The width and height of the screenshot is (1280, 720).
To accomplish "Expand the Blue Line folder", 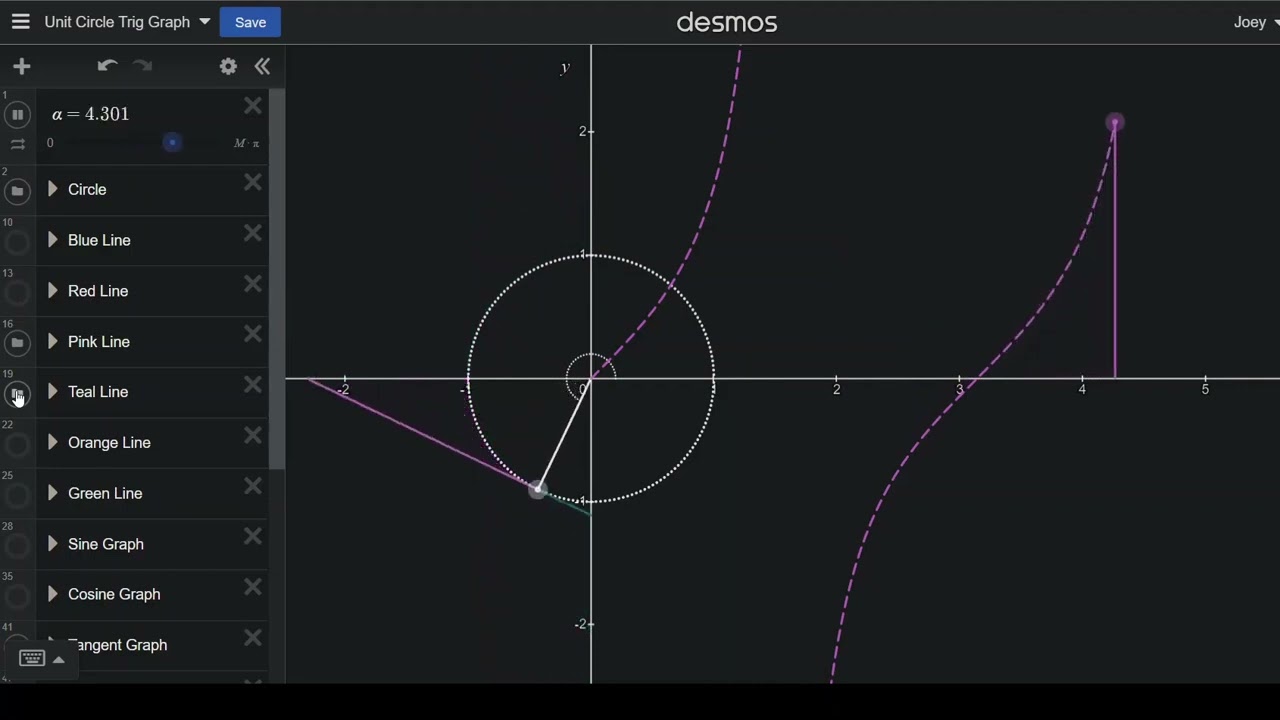I will pos(53,240).
